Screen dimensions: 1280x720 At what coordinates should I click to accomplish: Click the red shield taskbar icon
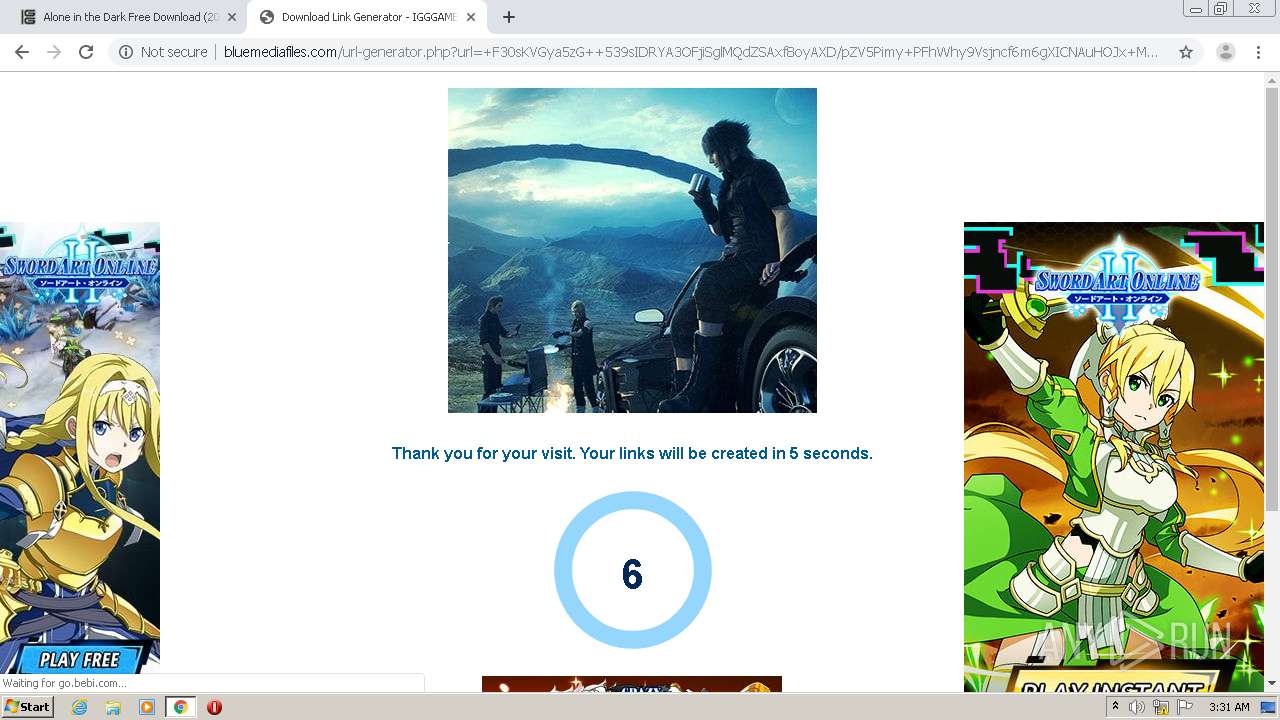[x=214, y=707]
